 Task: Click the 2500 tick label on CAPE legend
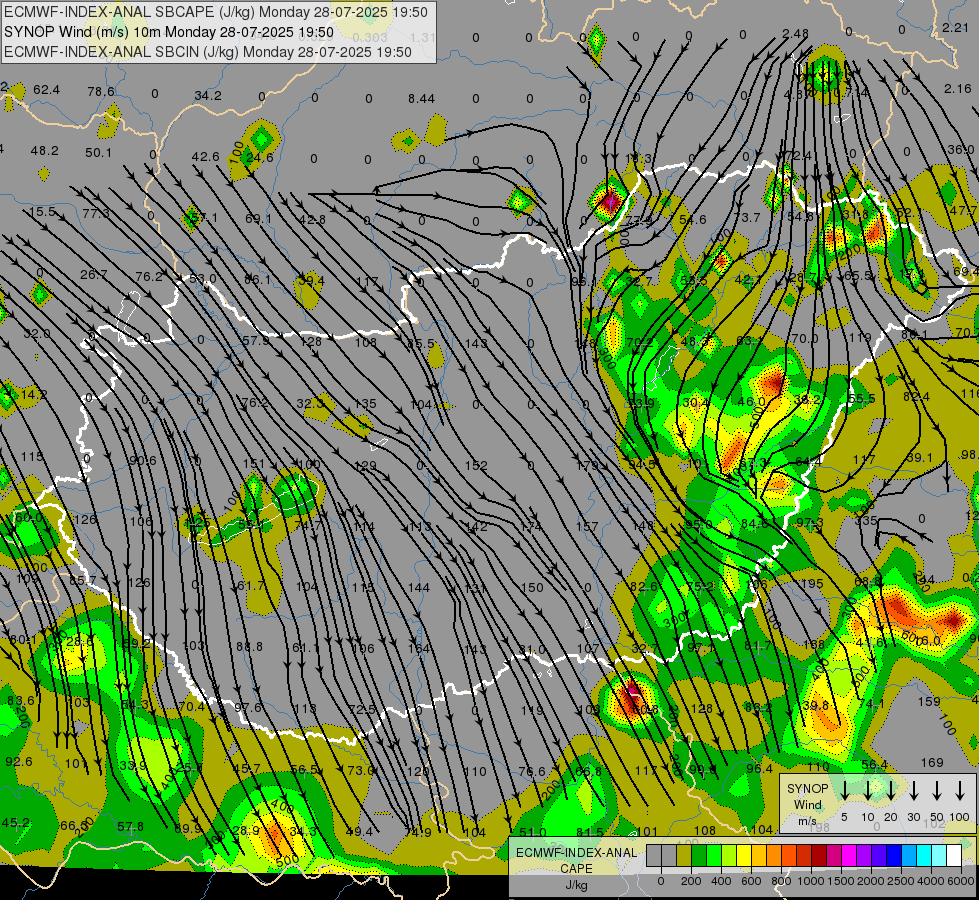(x=901, y=881)
